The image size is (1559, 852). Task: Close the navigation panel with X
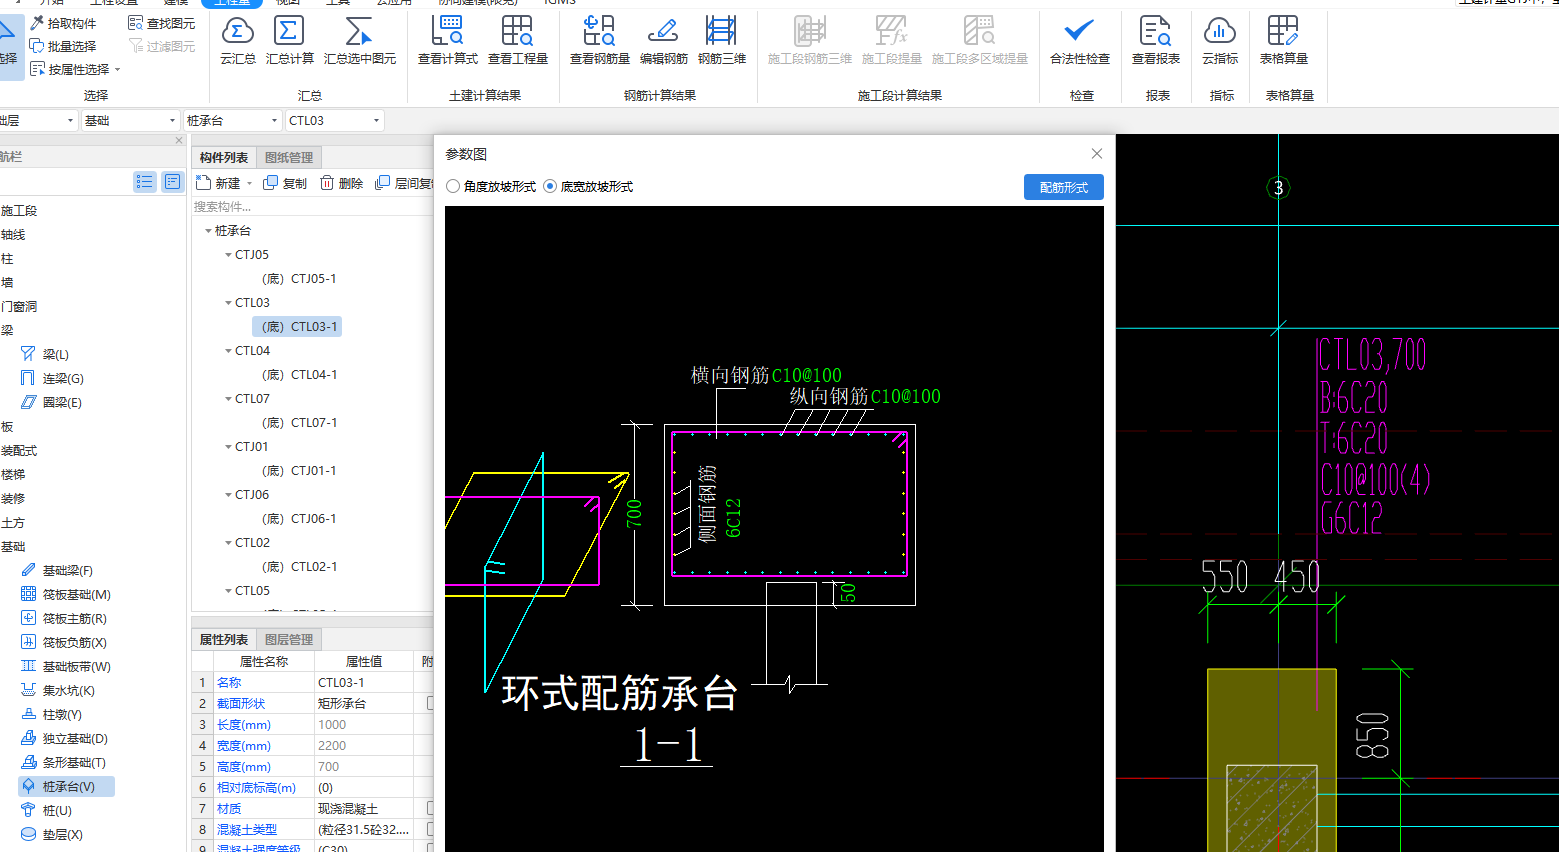(179, 140)
